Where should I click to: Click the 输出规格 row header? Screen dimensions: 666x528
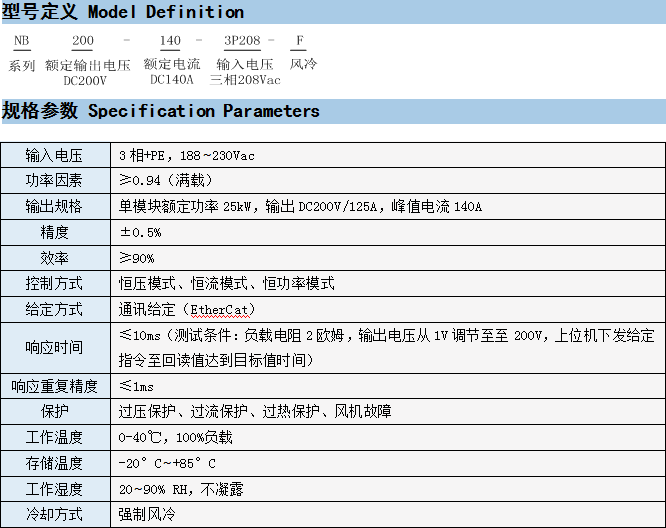click(54, 206)
